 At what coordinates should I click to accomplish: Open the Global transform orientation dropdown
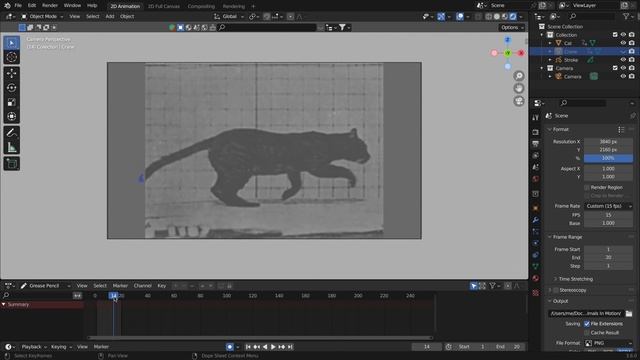(x=229, y=17)
